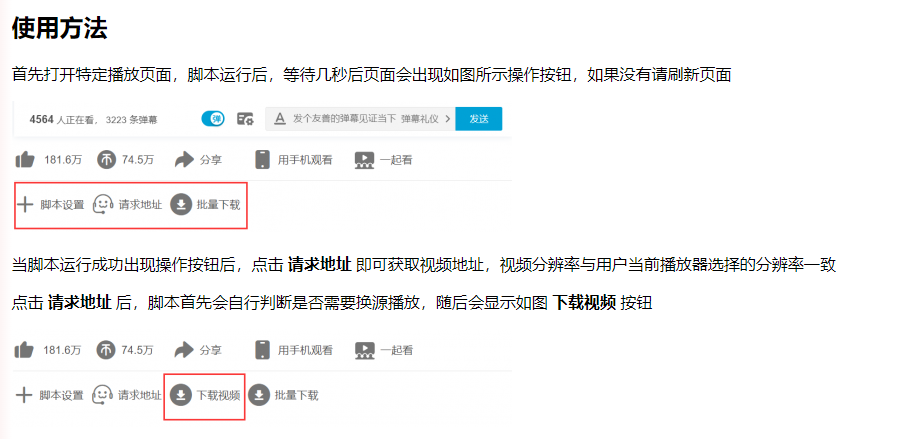Expand 脚本设置 plus icon in first image
903x439 pixels.
pos(25,205)
